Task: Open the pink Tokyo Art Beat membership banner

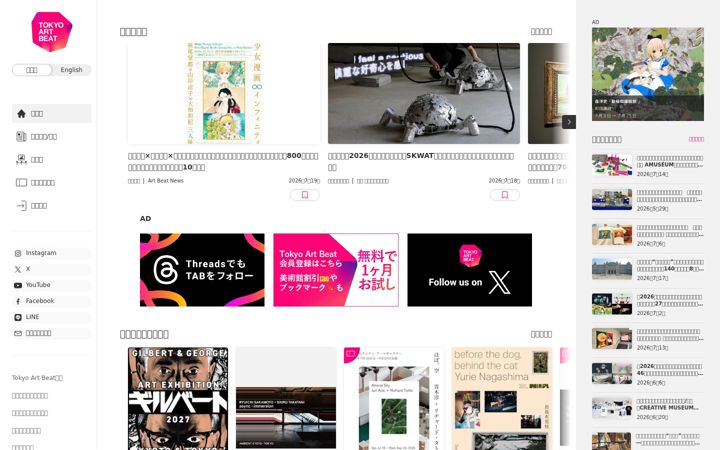Action: click(336, 270)
